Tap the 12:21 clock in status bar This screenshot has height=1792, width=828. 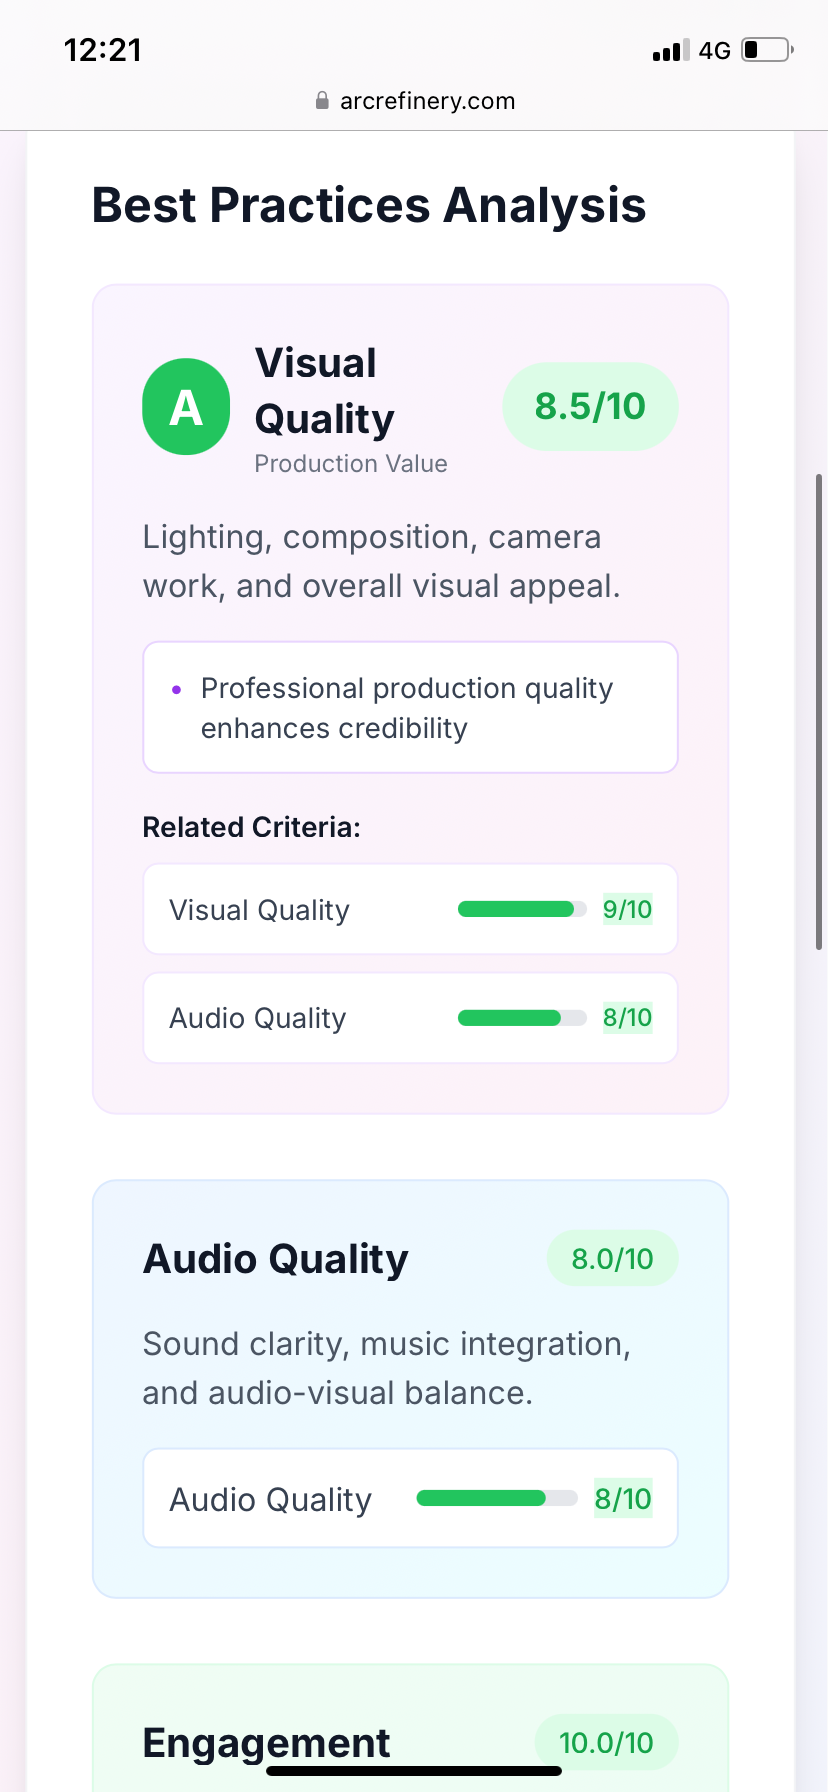point(103,50)
